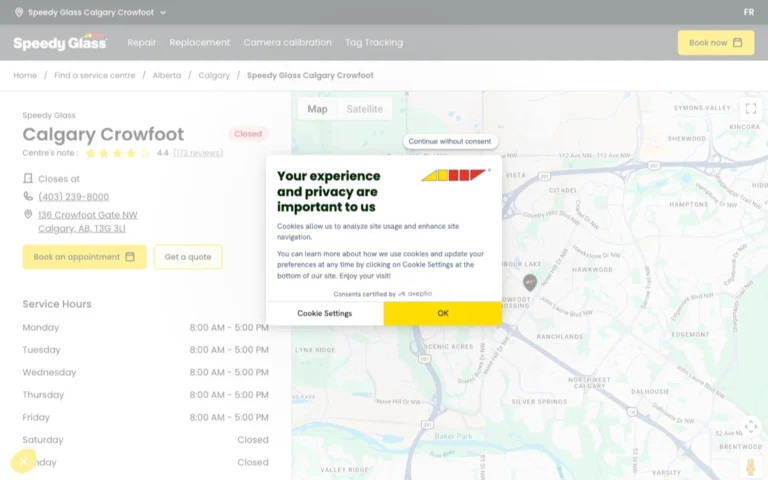The height and width of the screenshot is (480, 768).
Task: Click the address pin icon
Action: 28,215
